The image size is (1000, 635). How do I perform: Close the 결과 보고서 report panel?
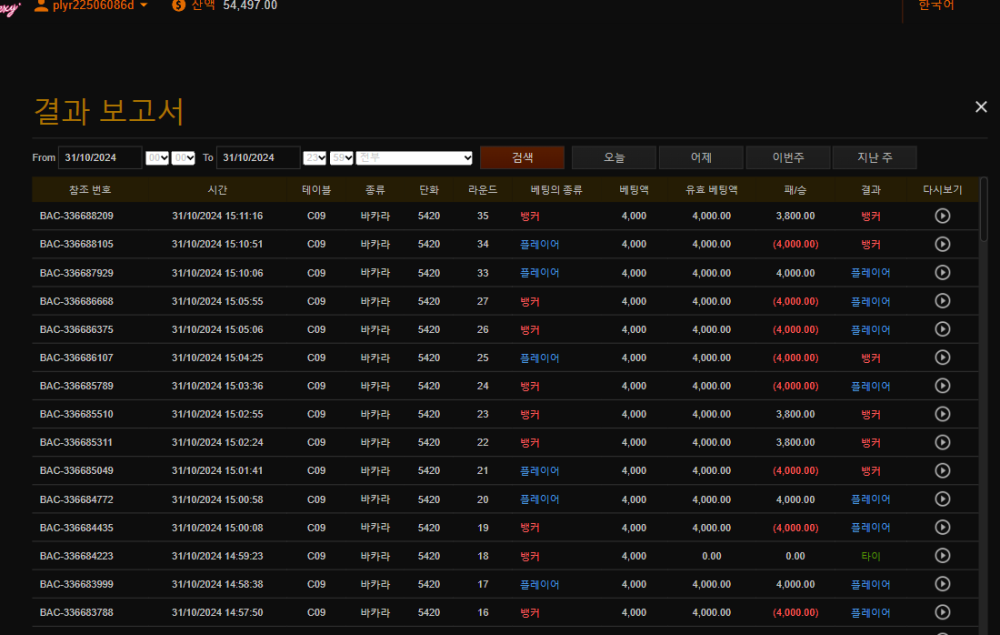pos(981,107)
